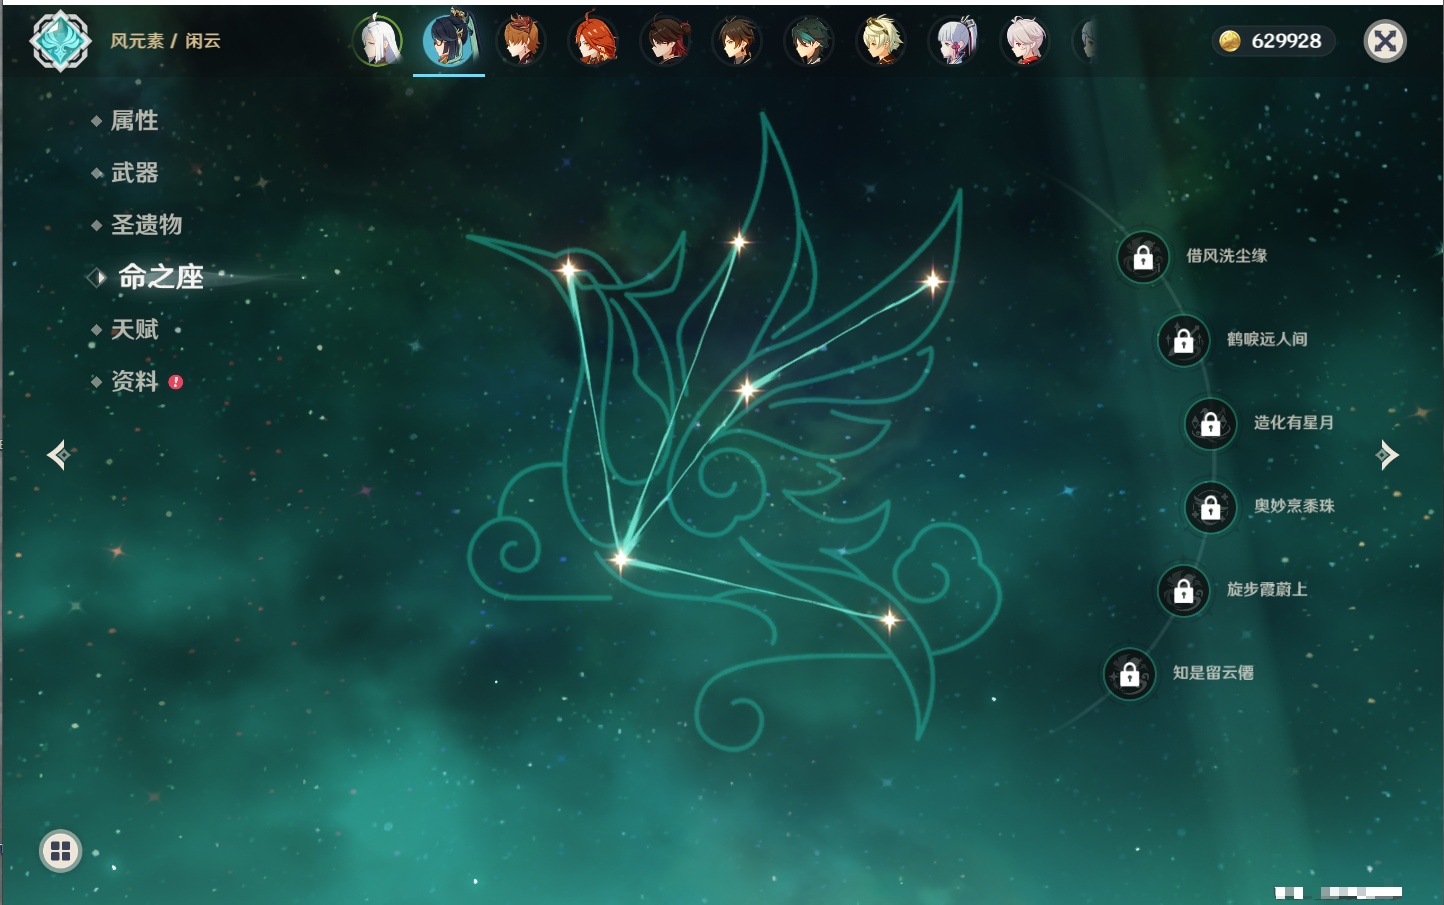Click the Mora amount 629928
The width and height of the screenshot is (1444, 905).
pos(1286,41)
